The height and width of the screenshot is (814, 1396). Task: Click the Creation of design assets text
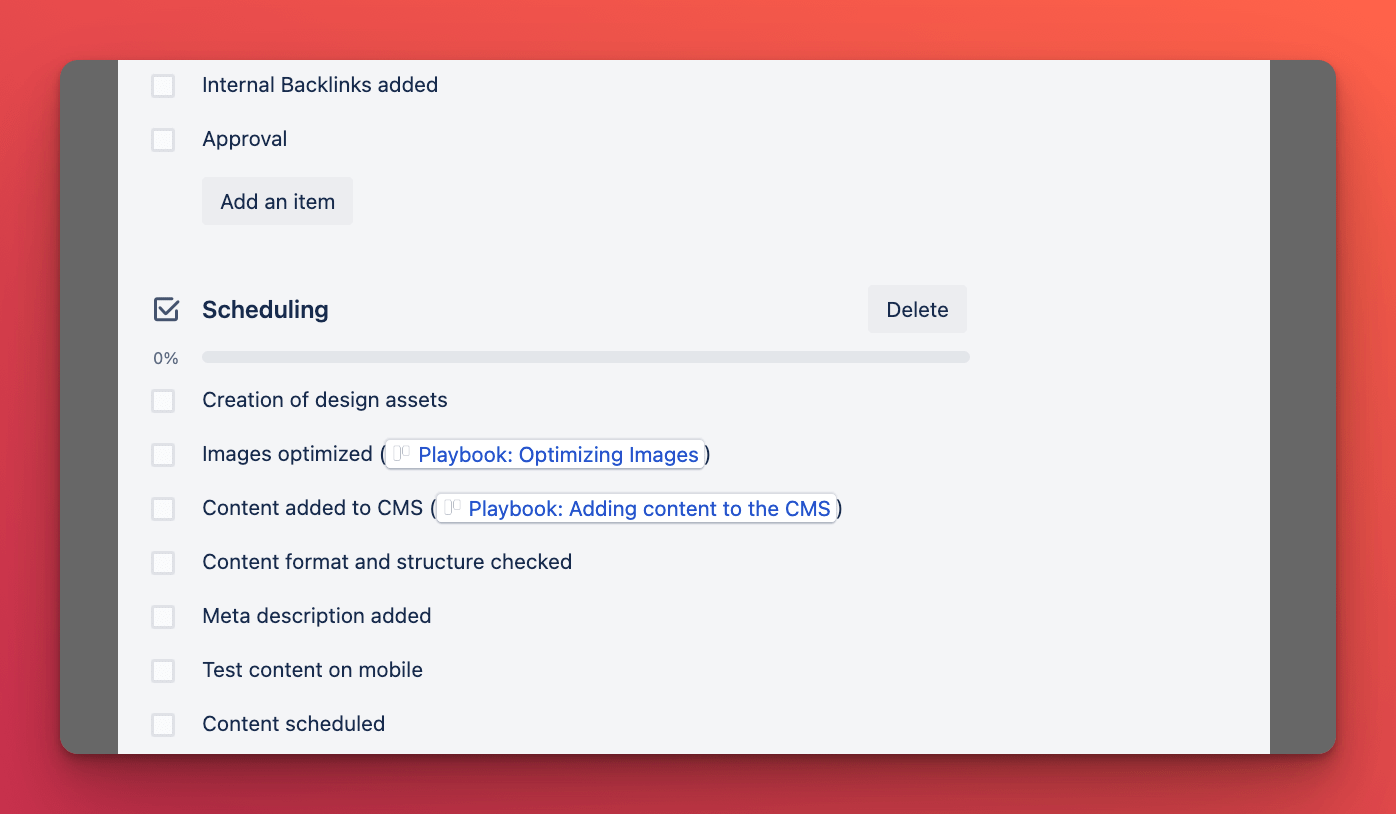click(x=325, y=400)
